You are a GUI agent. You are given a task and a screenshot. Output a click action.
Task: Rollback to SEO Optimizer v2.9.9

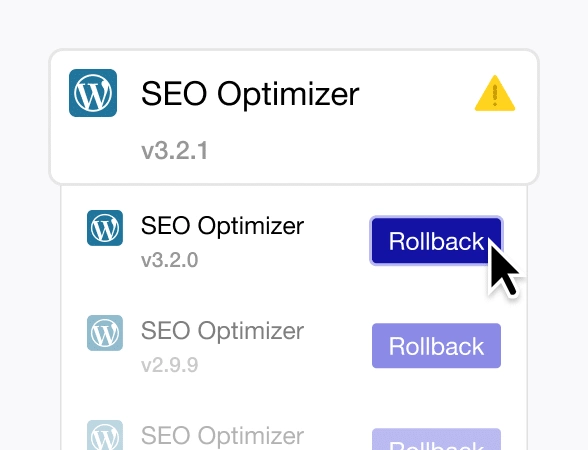tap(436, 346)
